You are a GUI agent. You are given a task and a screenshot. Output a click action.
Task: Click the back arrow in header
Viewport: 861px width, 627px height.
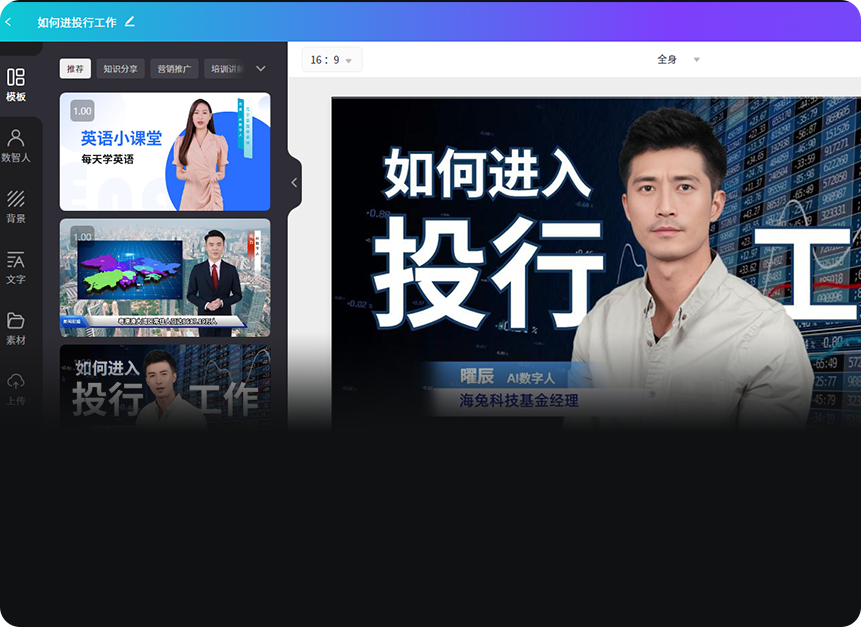tap(9, 22)
